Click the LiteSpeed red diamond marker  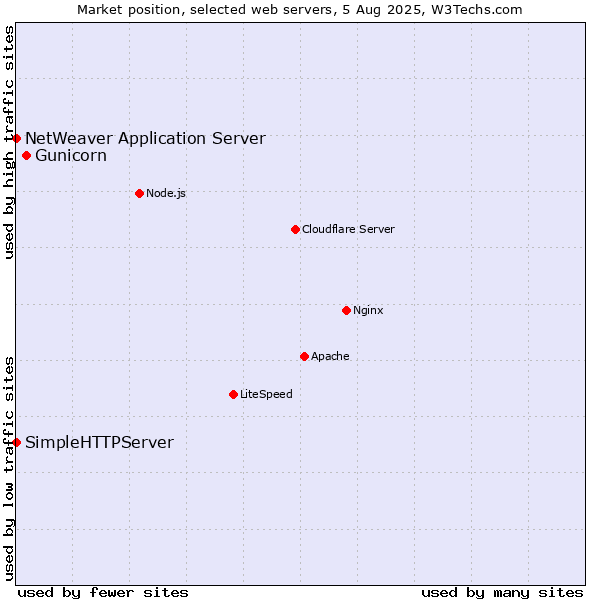tap(234, 395)
